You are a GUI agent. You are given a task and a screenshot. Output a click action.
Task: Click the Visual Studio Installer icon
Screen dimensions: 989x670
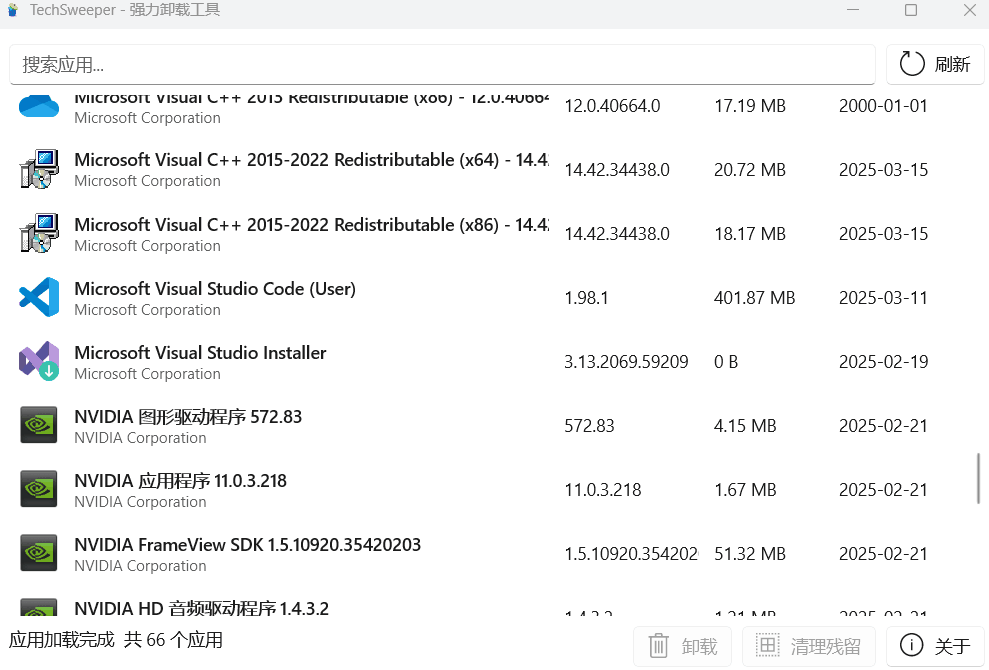point(39,361)
